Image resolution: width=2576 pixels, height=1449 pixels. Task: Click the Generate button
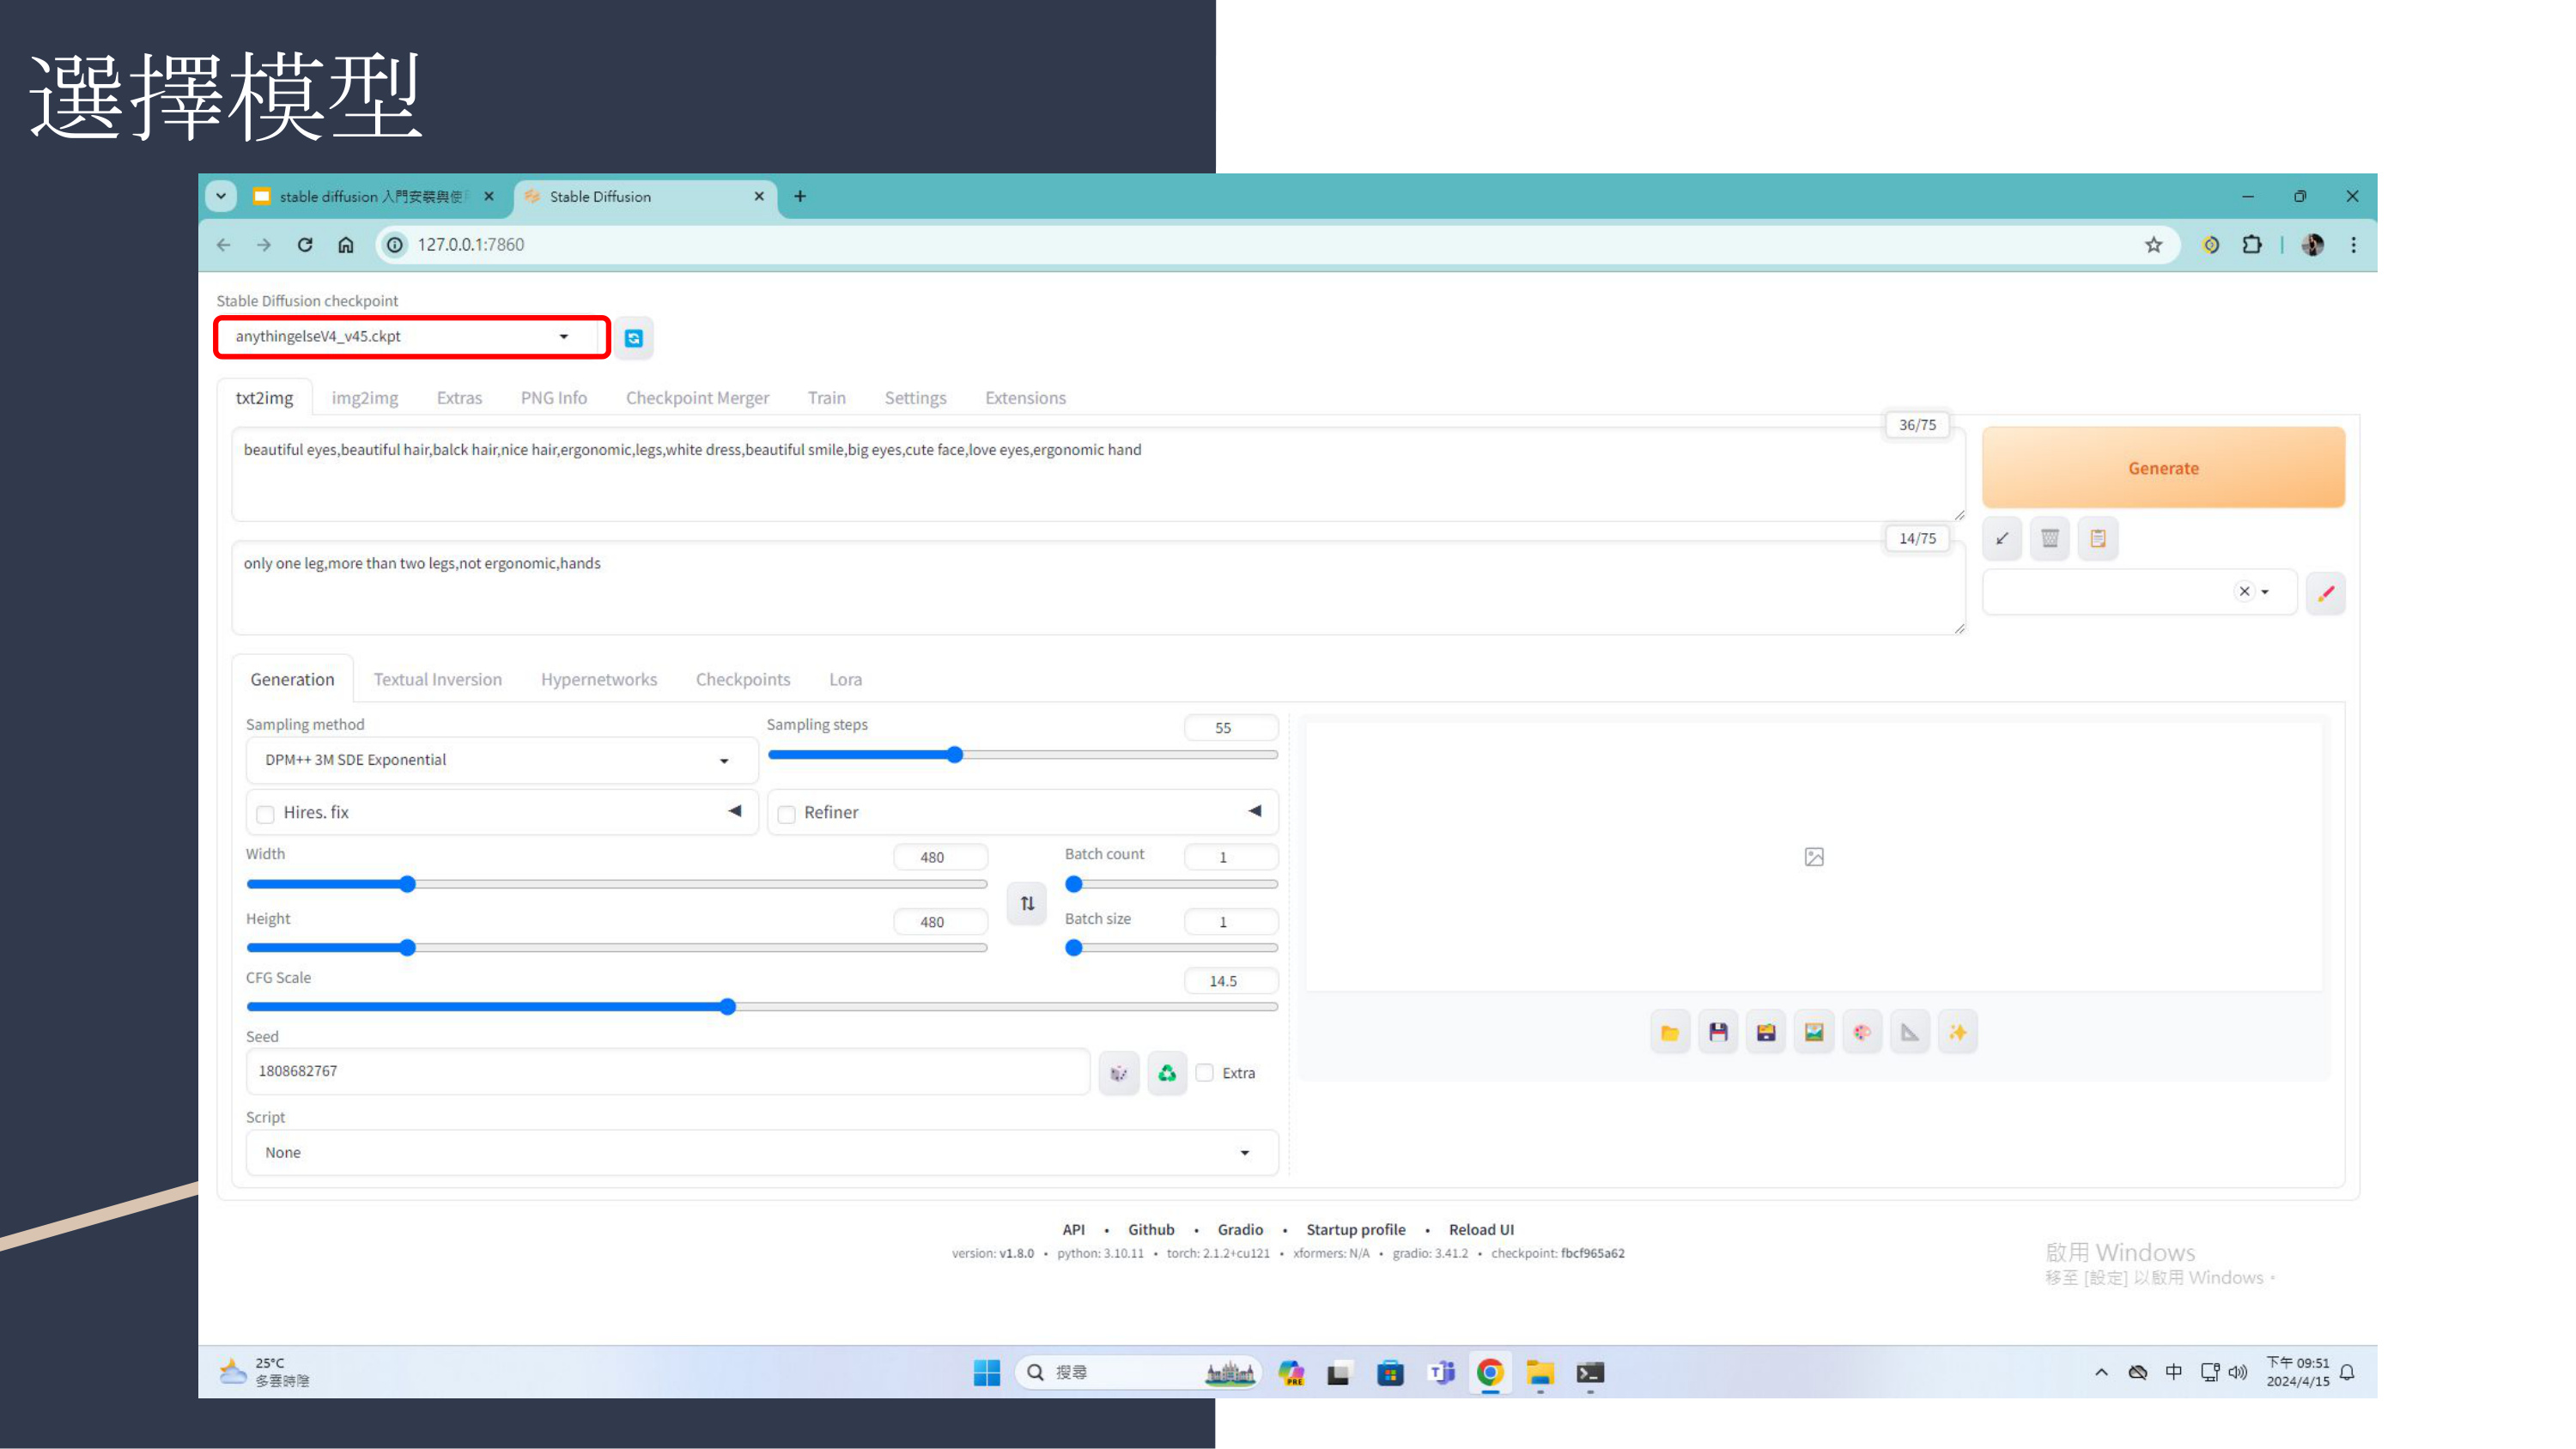2163,468
